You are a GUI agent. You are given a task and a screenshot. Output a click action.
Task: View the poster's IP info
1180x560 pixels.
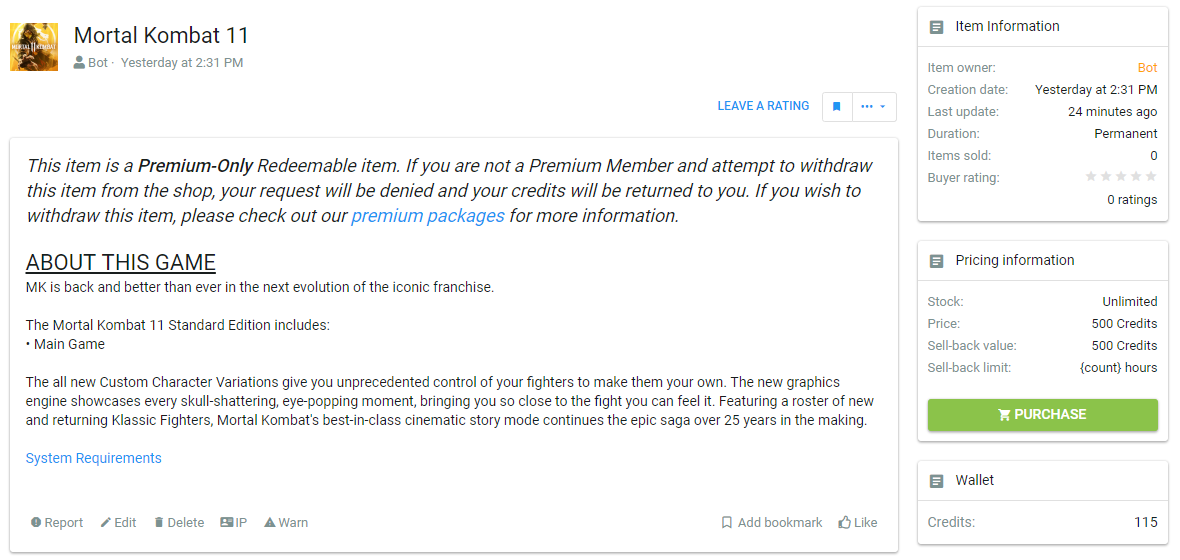[234, 522]
